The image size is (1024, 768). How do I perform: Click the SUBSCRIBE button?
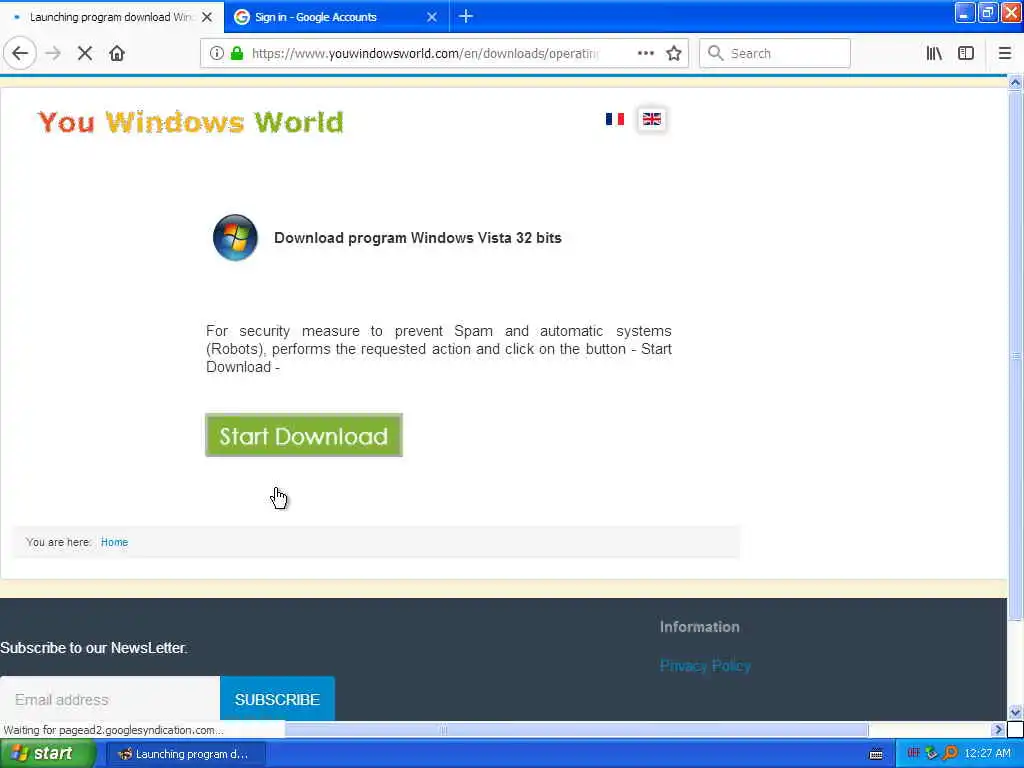pyautogui.click(x=278, y=699)
